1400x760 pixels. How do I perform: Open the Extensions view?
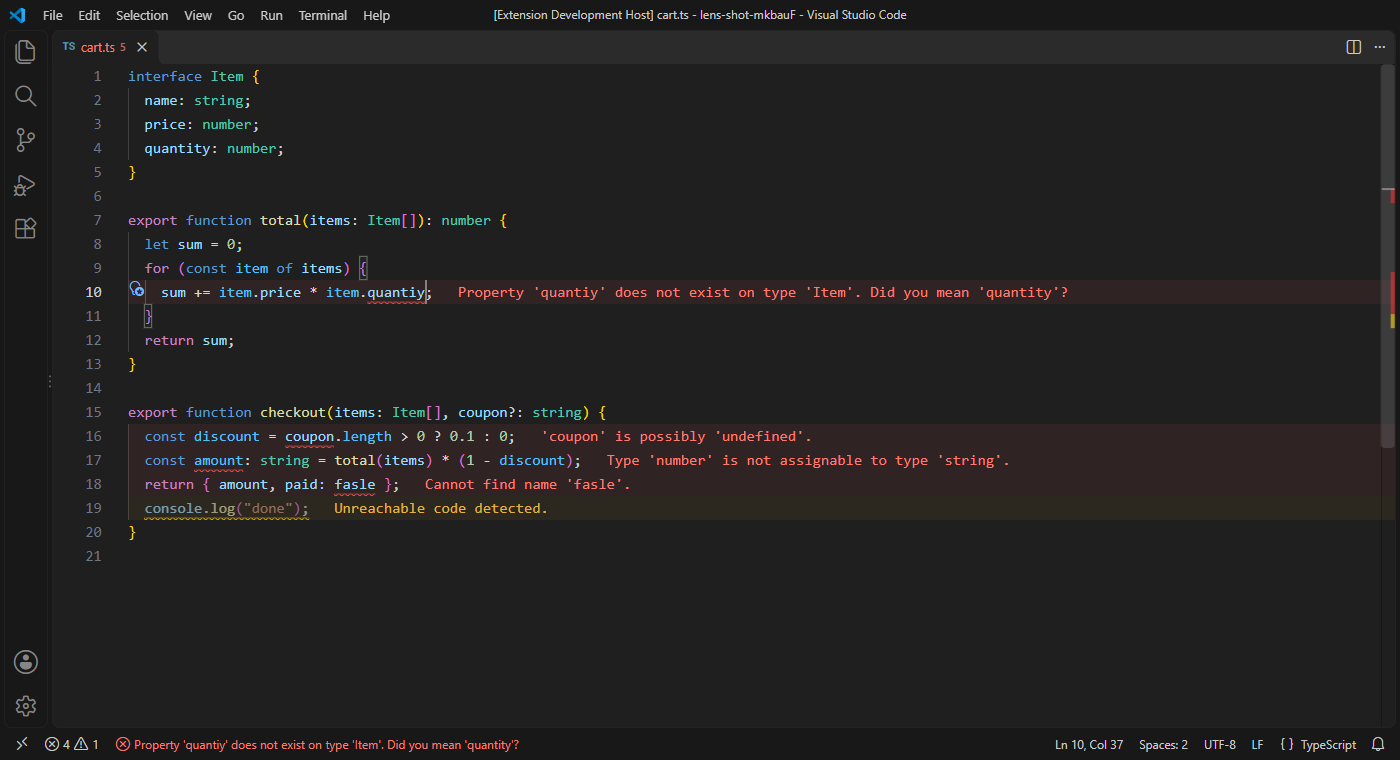26,229
